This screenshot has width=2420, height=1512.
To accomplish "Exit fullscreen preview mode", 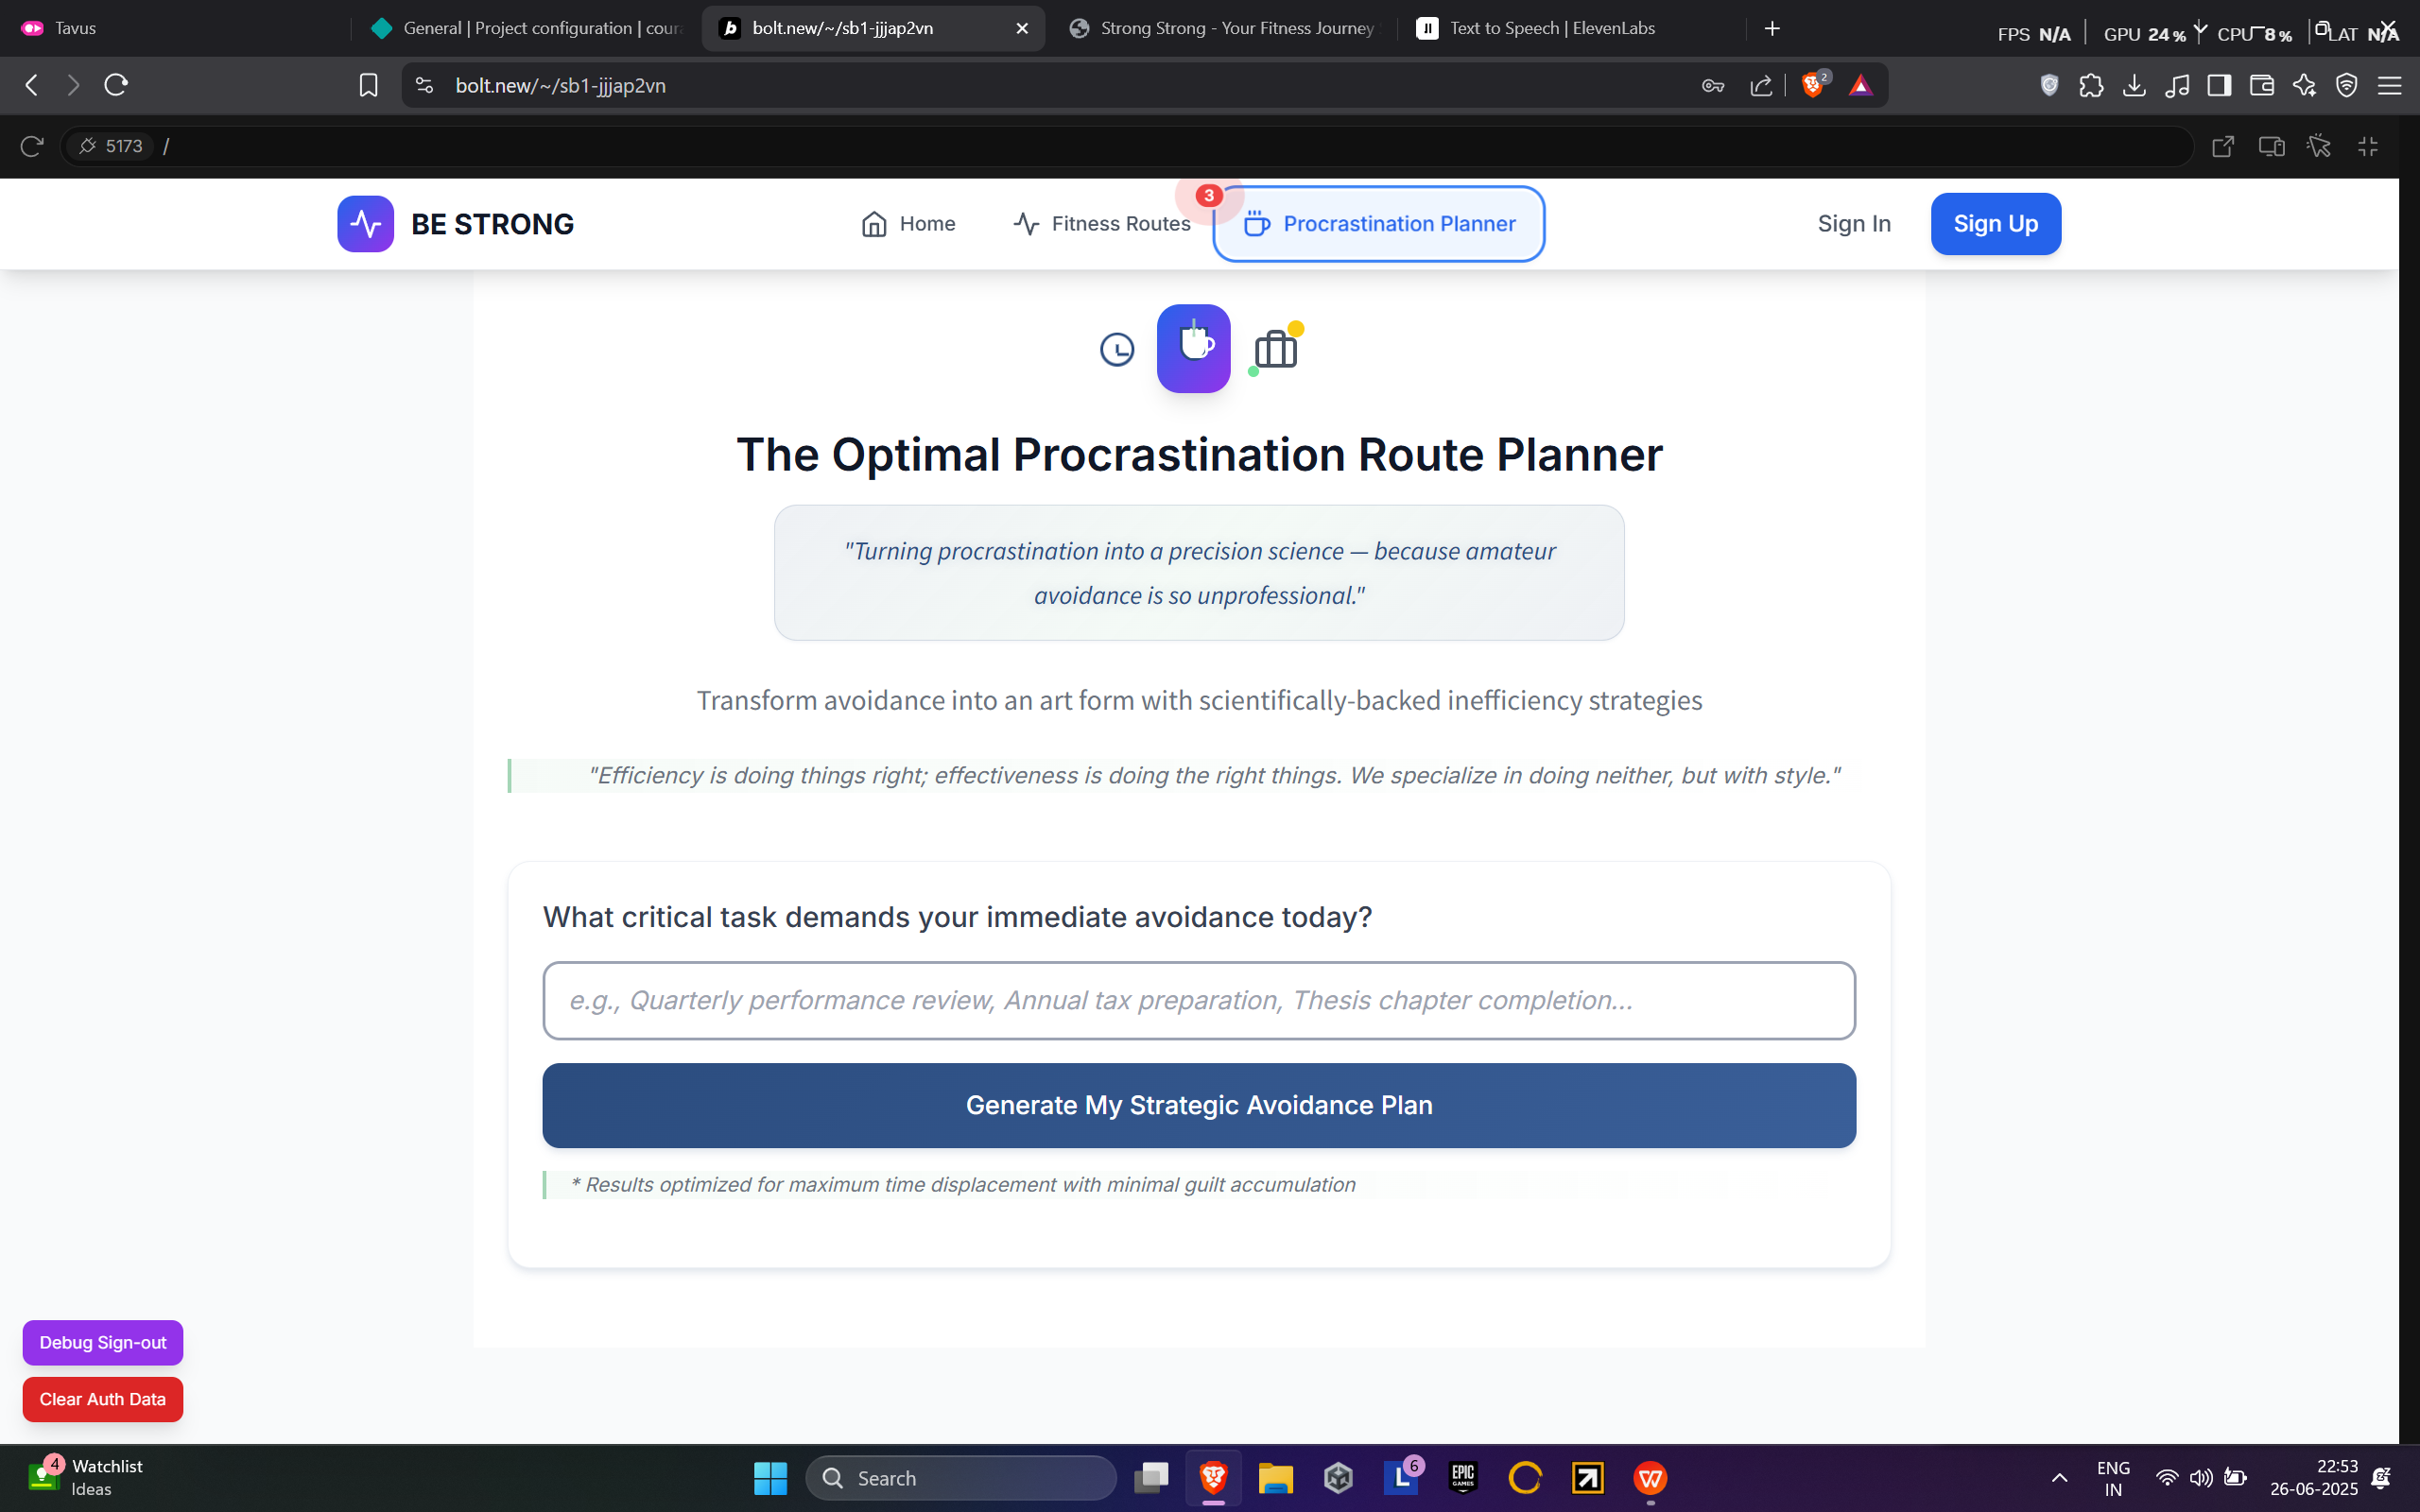I will click(x=2368, y=146).
